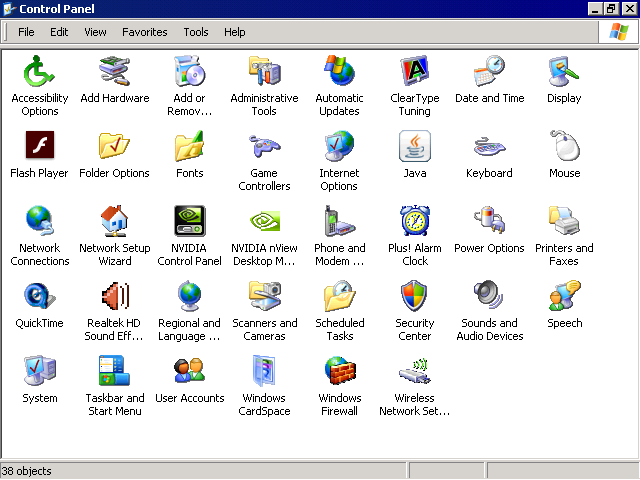Viewport: 640px width, 480px height.
Task: Select the Administrative Tools icon
Action: (x=264, y=71)
